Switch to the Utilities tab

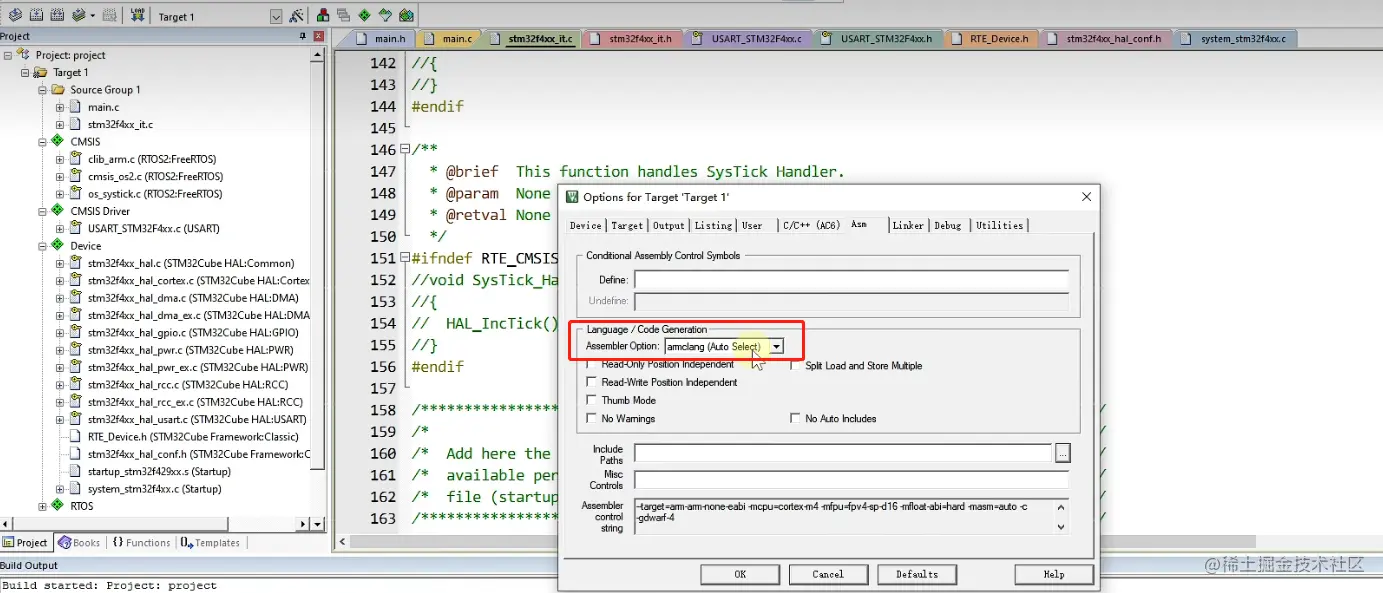coord(1000,225)
